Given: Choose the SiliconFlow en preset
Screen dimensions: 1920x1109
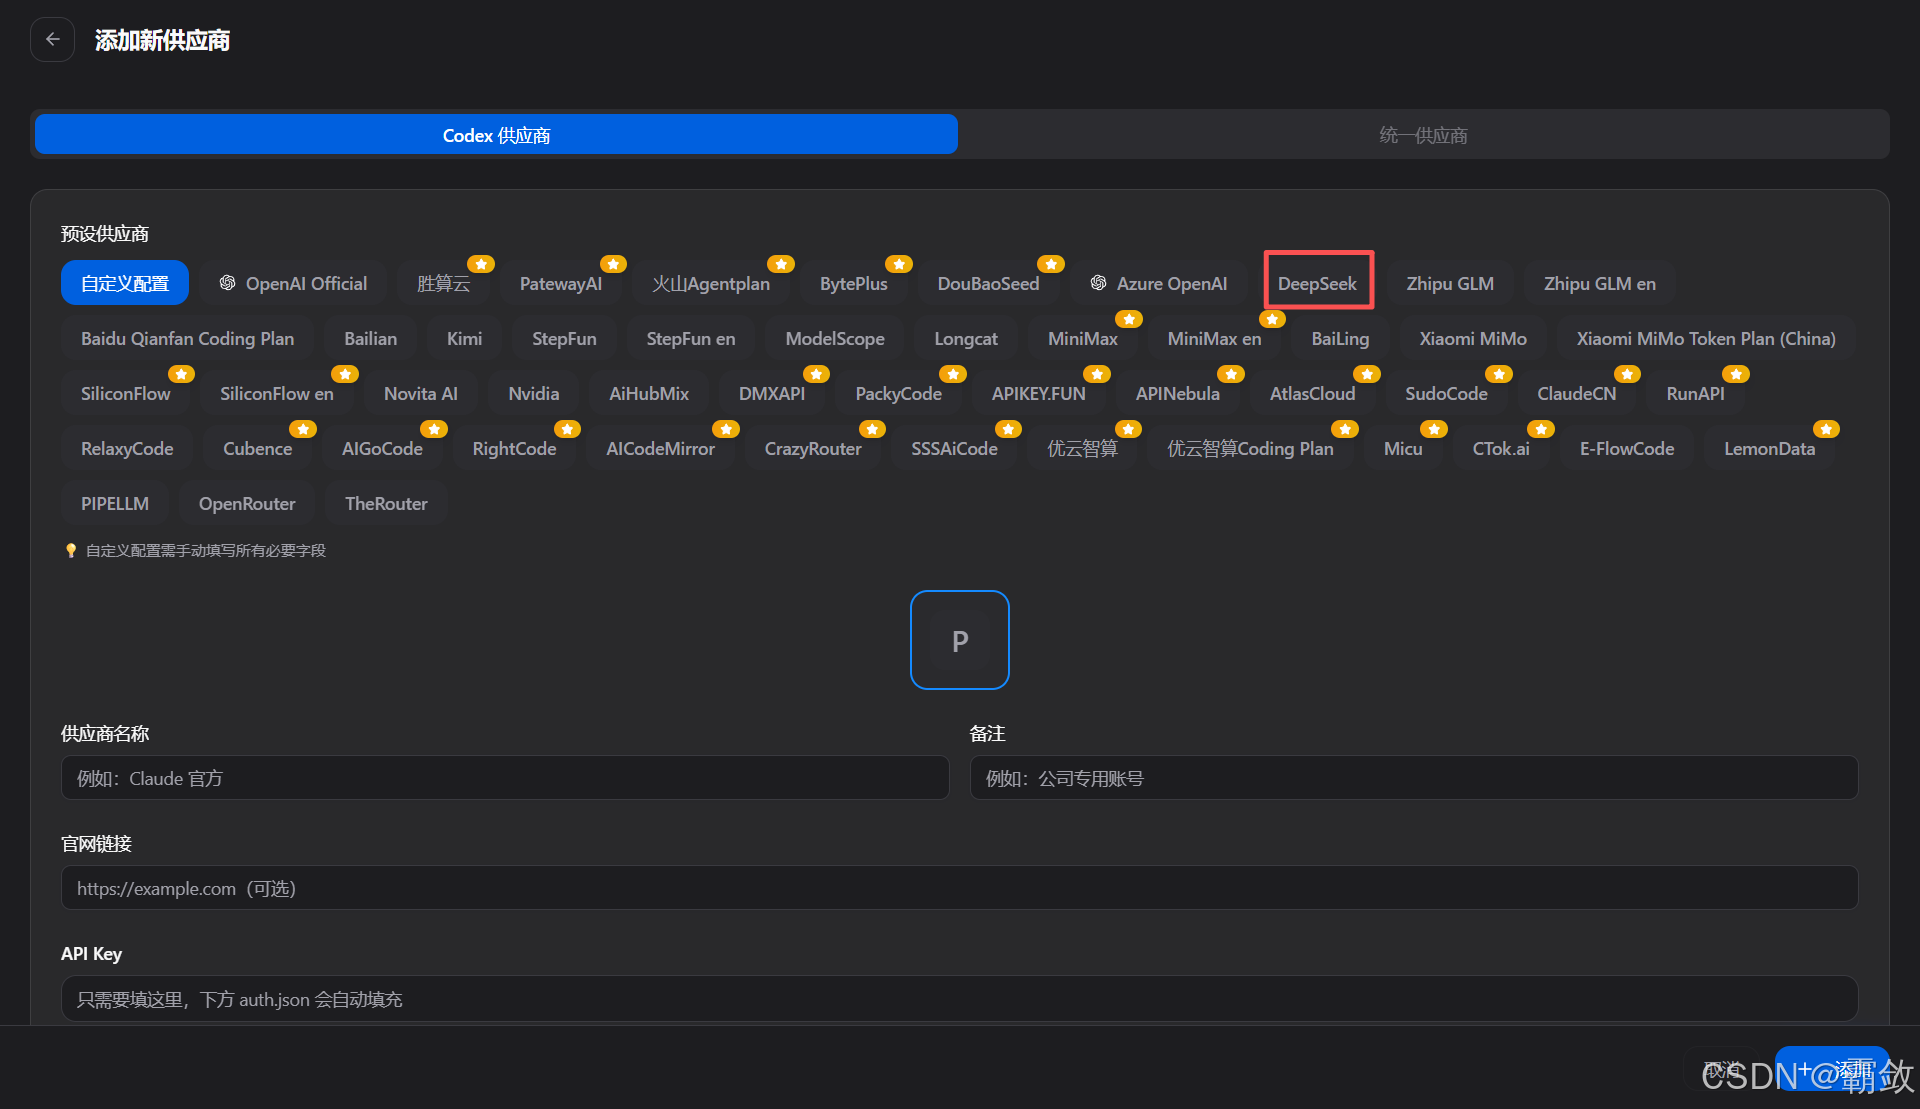Looking at the screenshot, I should pos(277,393).
